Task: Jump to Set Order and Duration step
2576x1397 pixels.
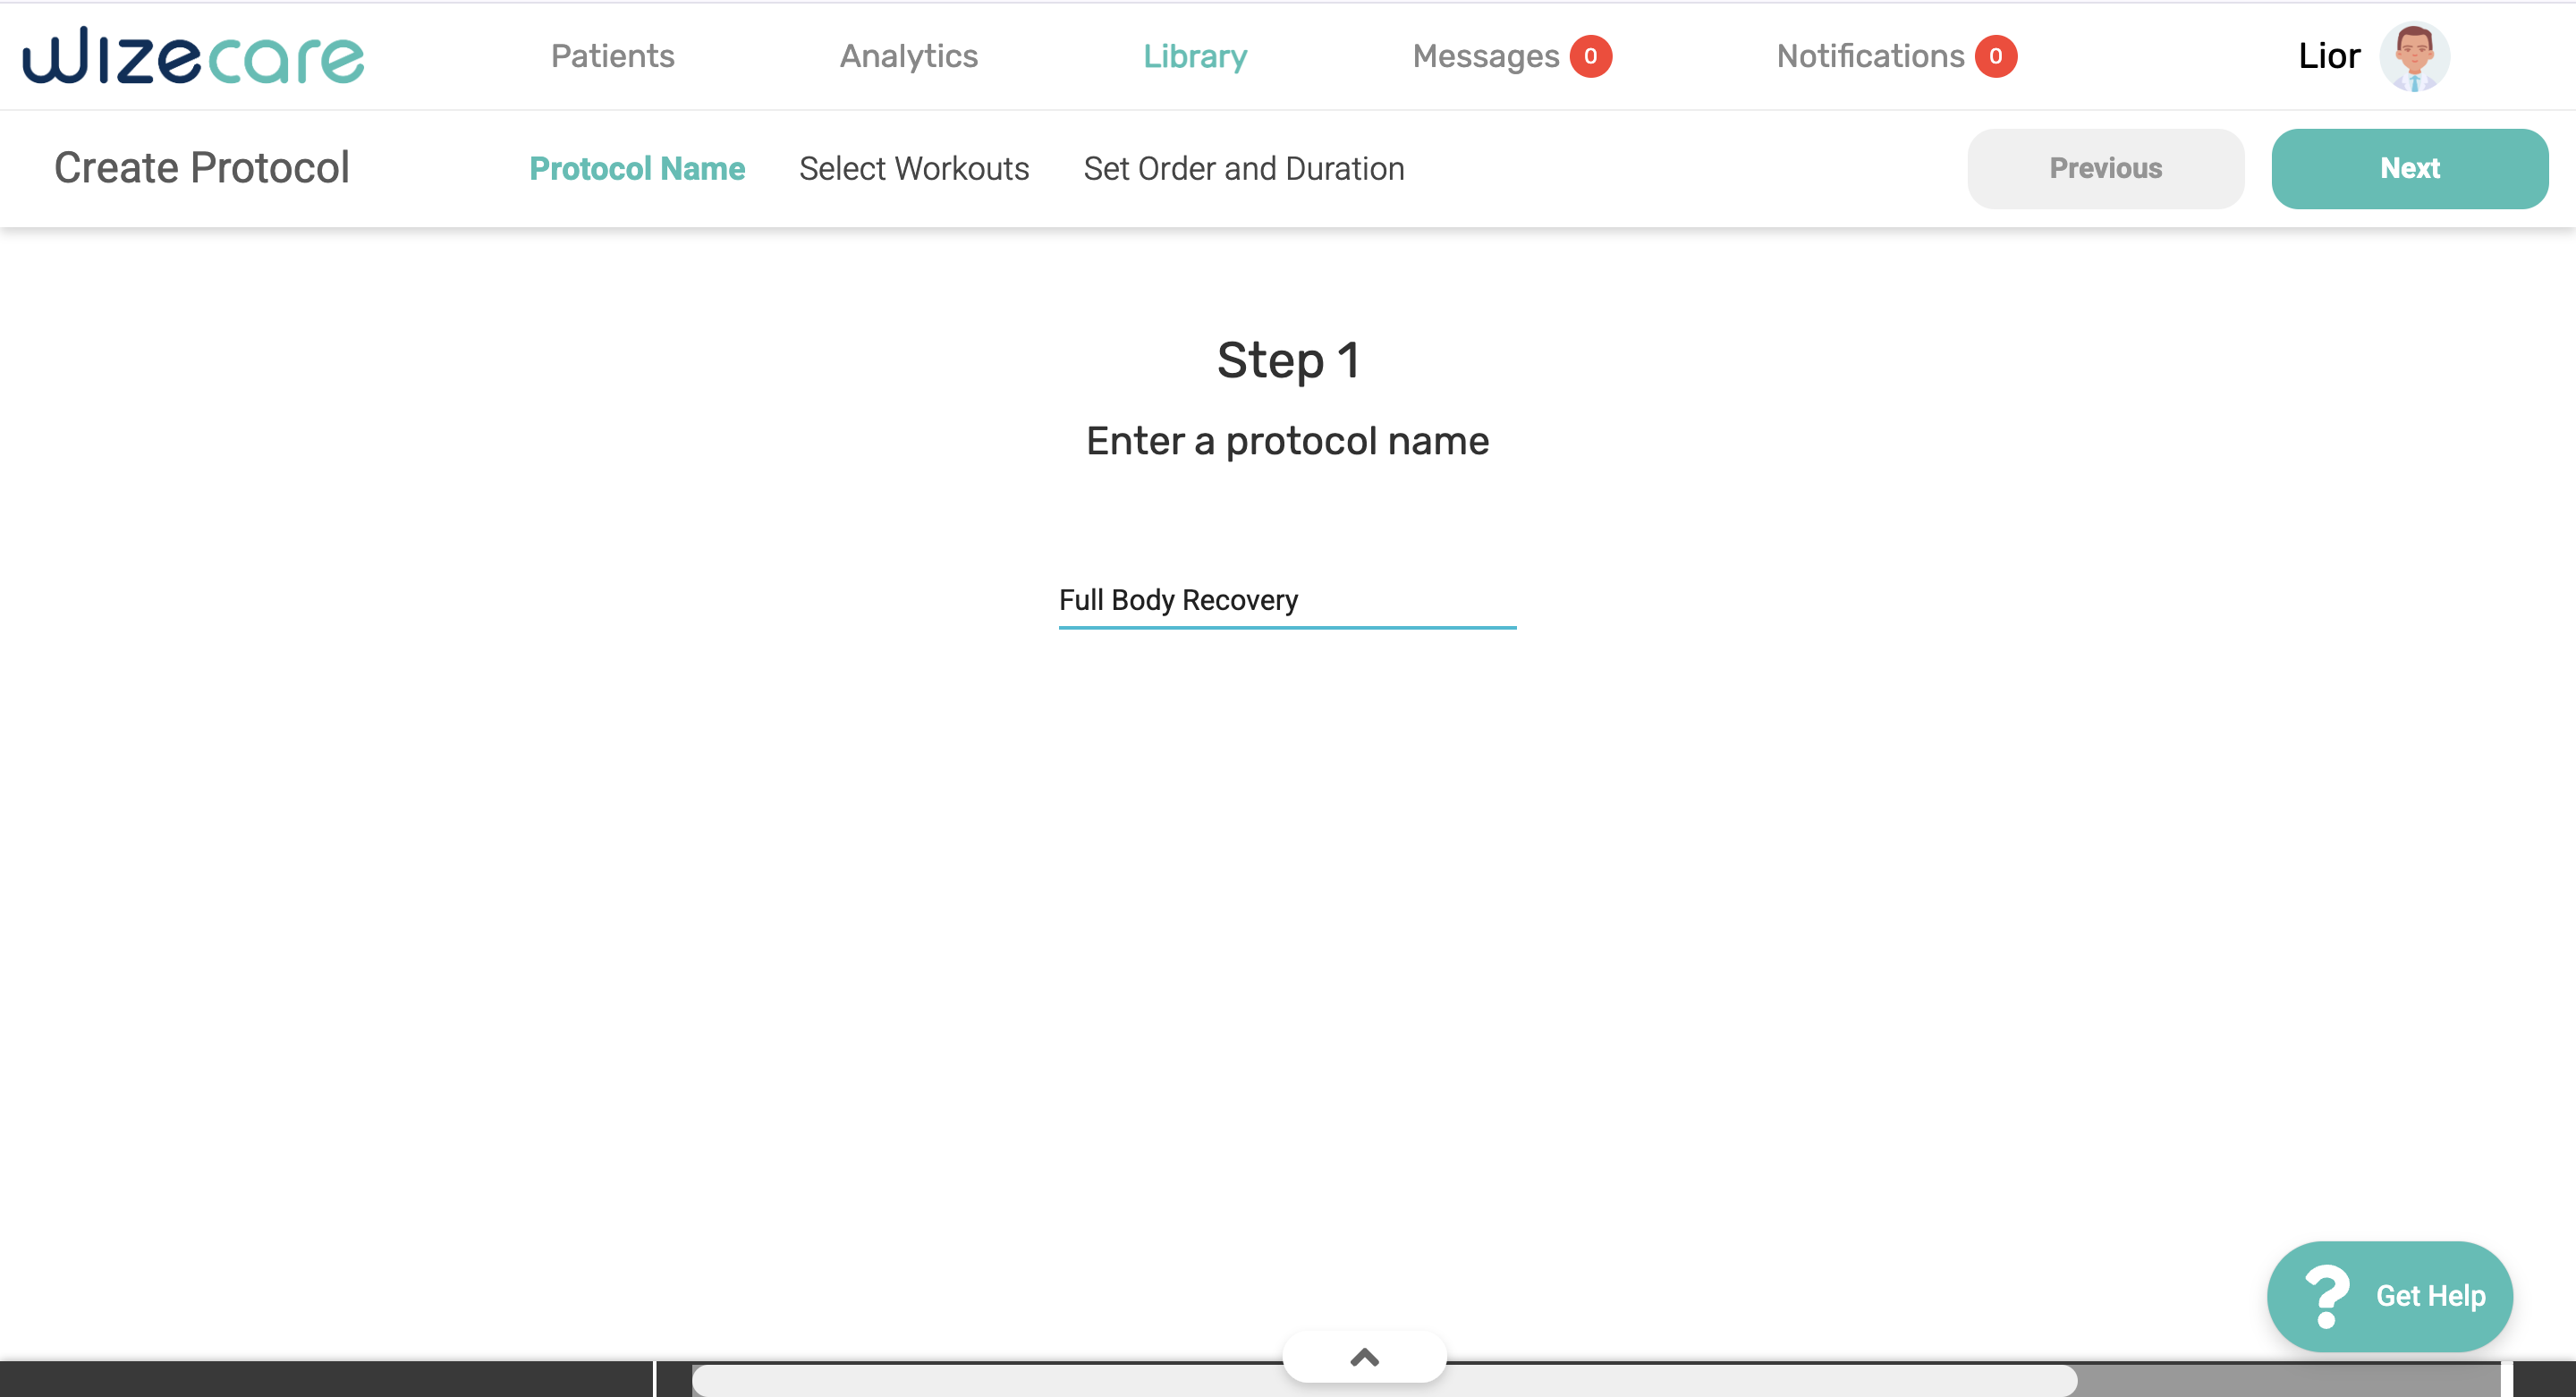Action: pyautogui.click(x=1243, y=168)
